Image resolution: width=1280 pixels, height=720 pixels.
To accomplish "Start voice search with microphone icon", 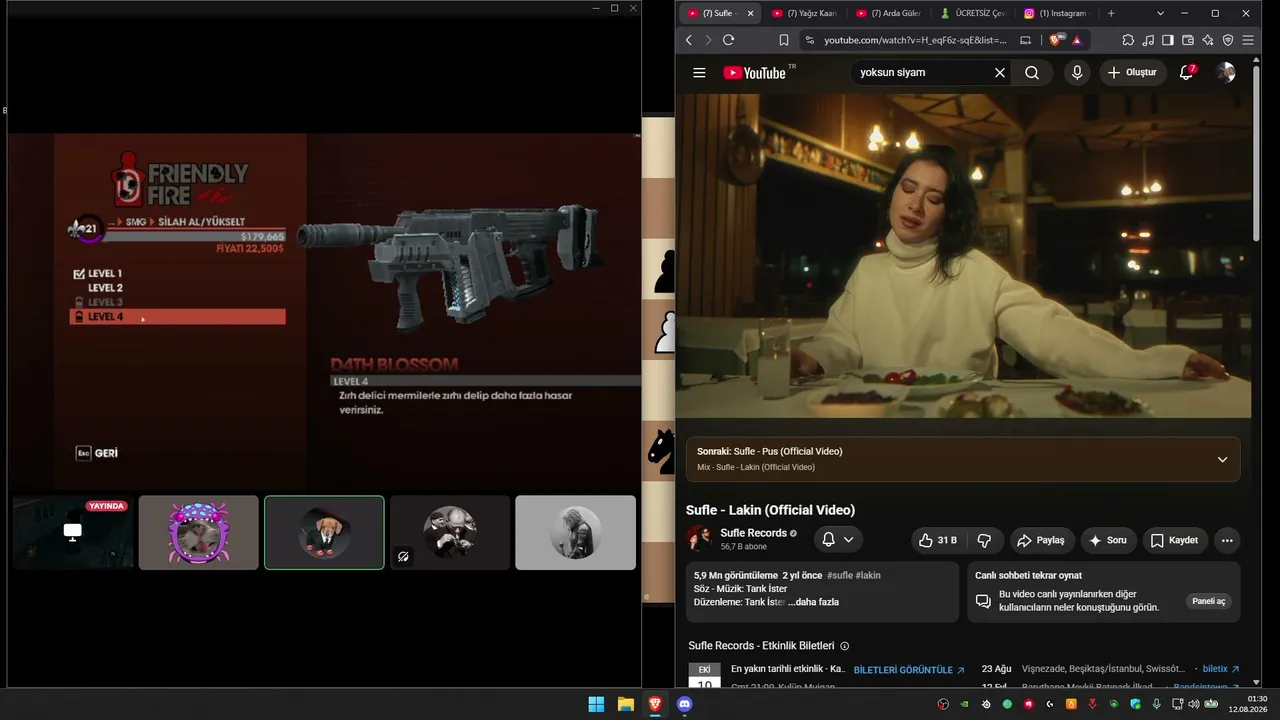I will (1077, 73).
